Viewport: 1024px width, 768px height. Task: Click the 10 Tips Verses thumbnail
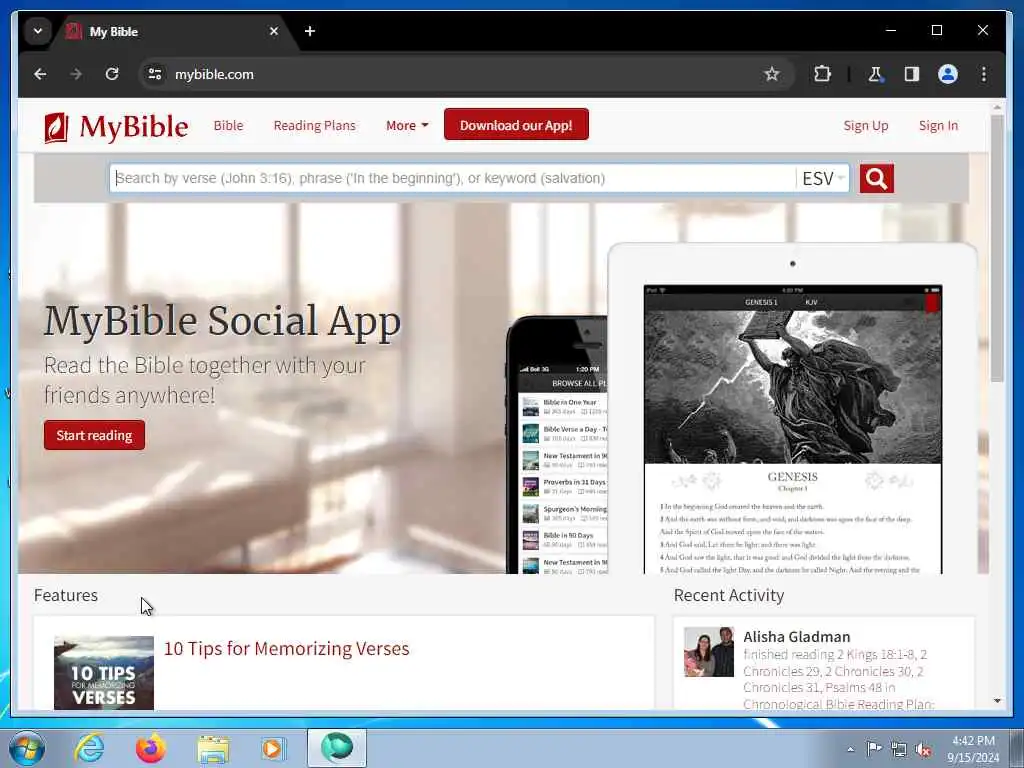104,673
